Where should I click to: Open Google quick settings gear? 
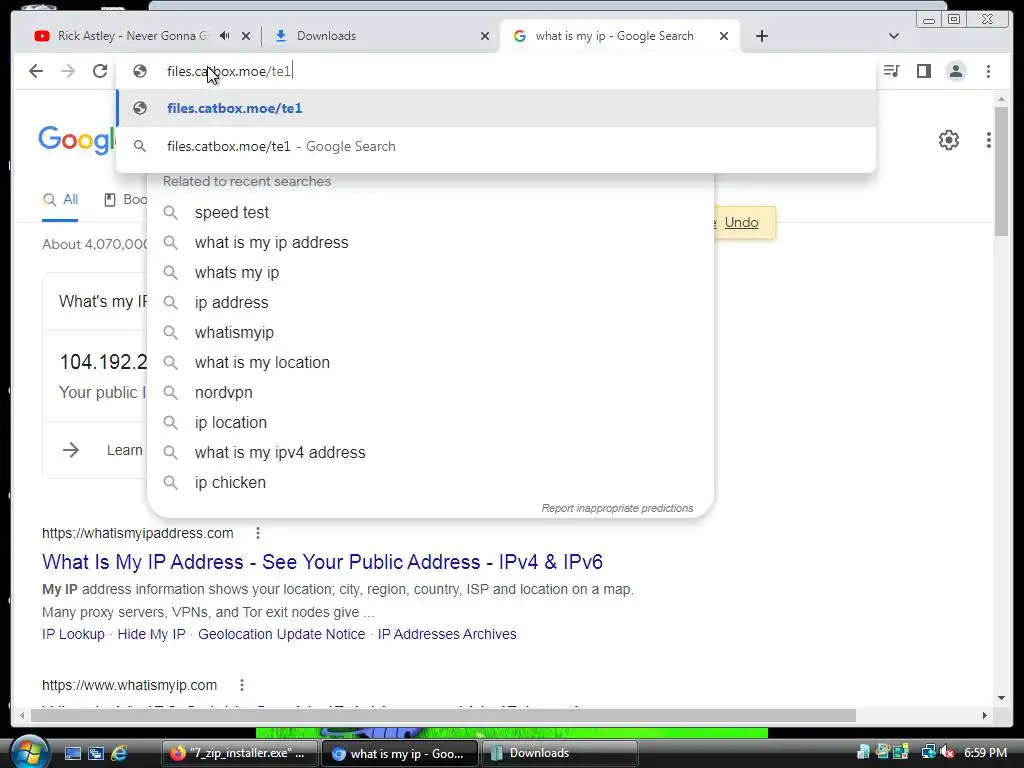point(949,140)
